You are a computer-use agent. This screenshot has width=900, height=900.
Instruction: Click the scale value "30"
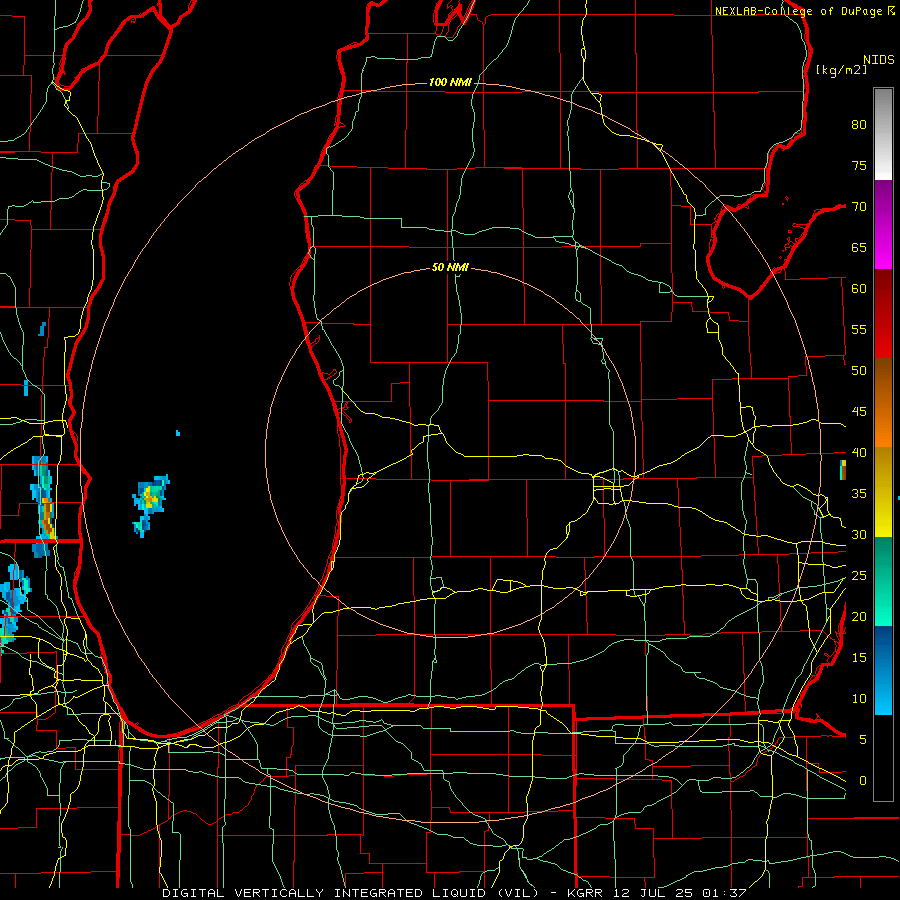[859, 535]
